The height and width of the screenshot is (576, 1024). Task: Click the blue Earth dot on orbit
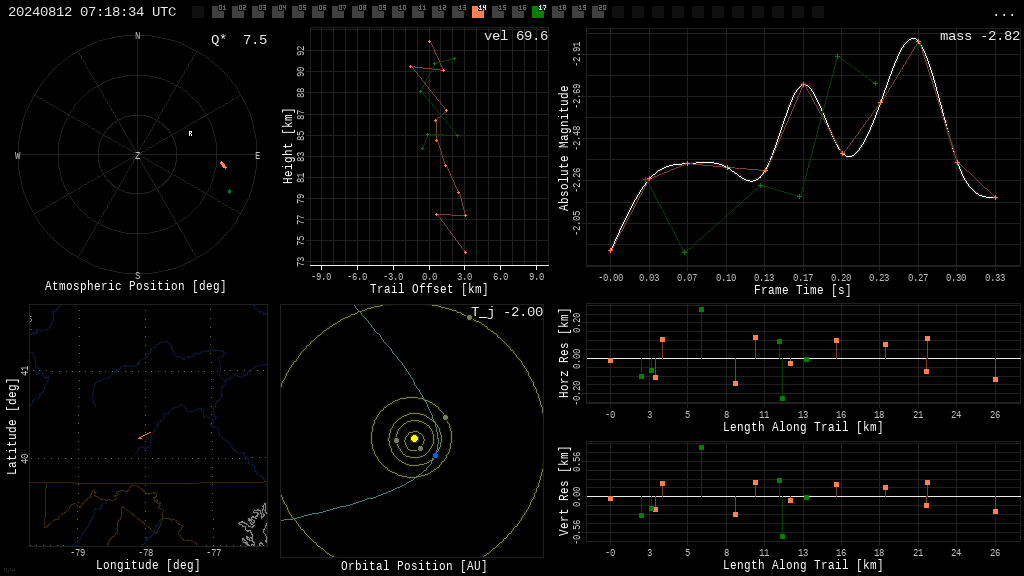pos(436,455)
